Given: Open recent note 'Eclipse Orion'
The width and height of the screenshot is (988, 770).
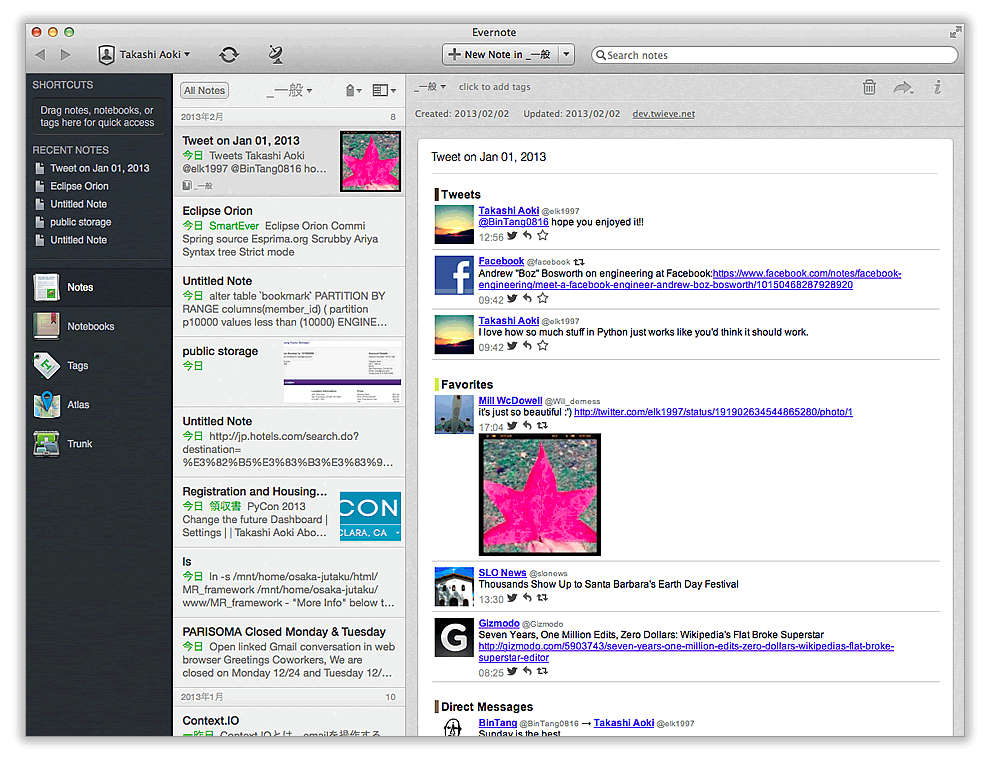Looking at the screenshot, I should [79, 187].
